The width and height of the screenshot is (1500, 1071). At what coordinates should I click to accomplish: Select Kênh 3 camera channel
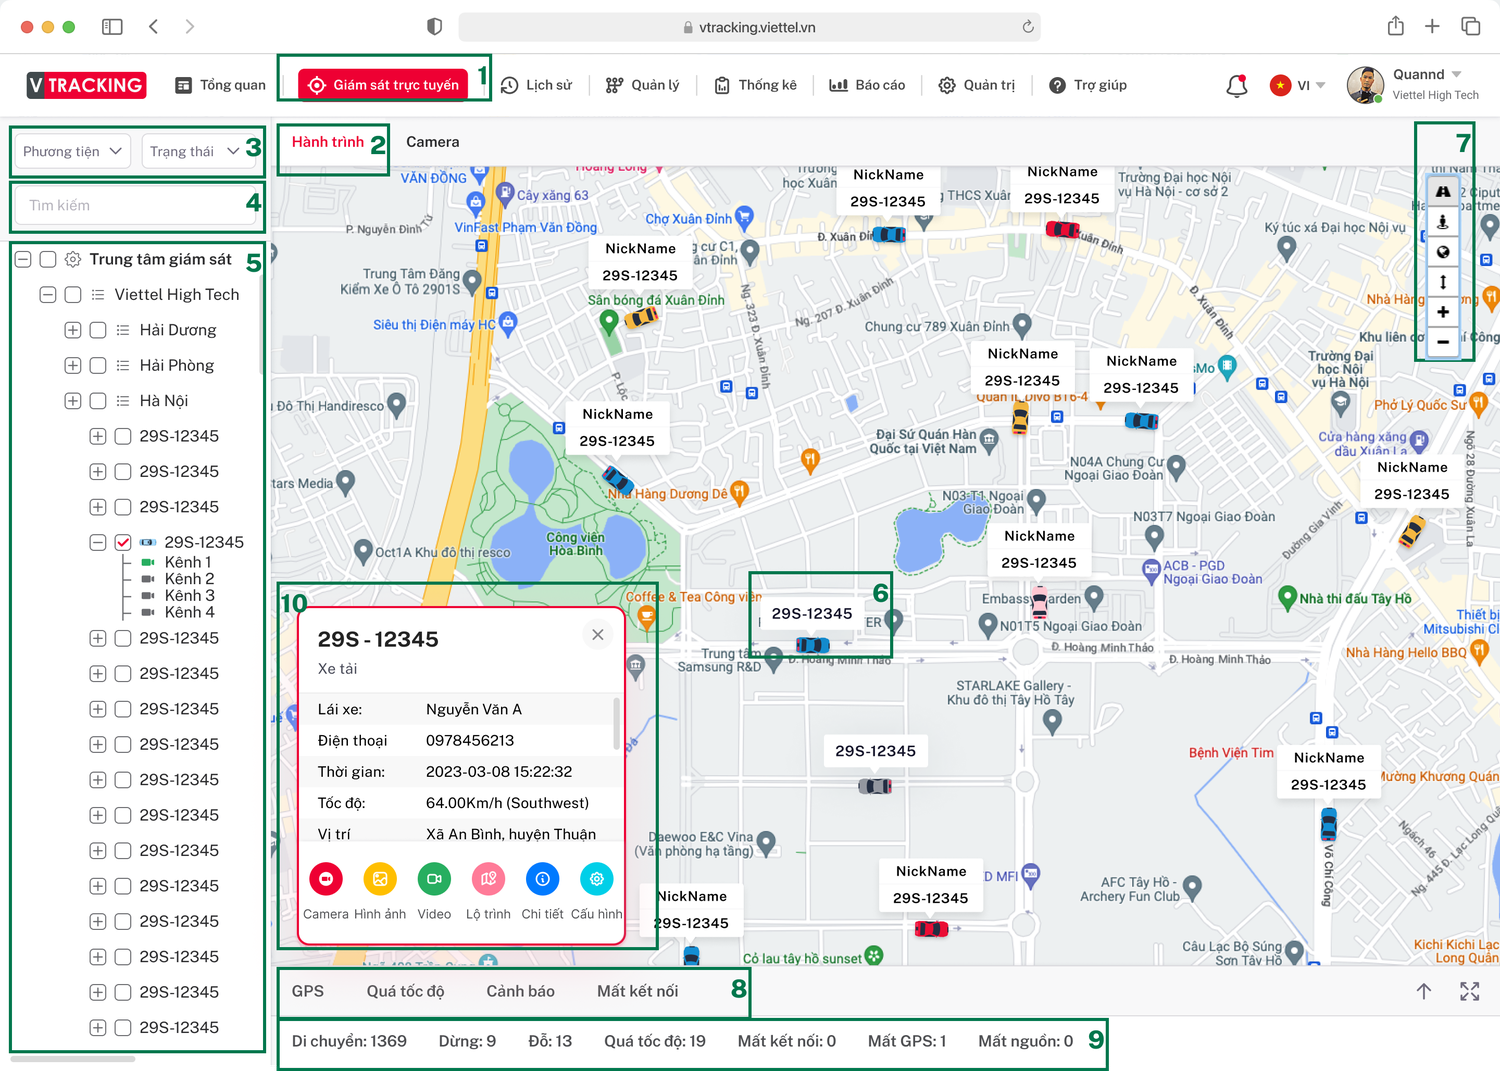[x=188, y=595]
